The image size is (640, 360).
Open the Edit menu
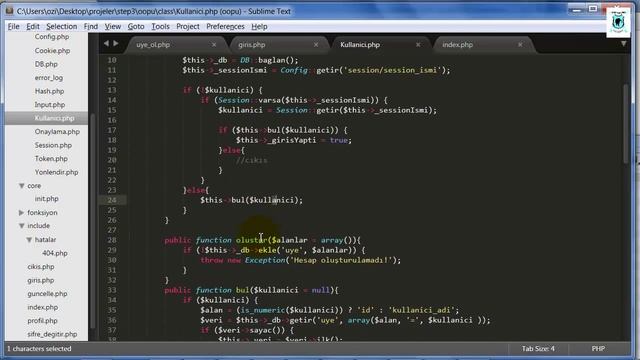point(33,27)
